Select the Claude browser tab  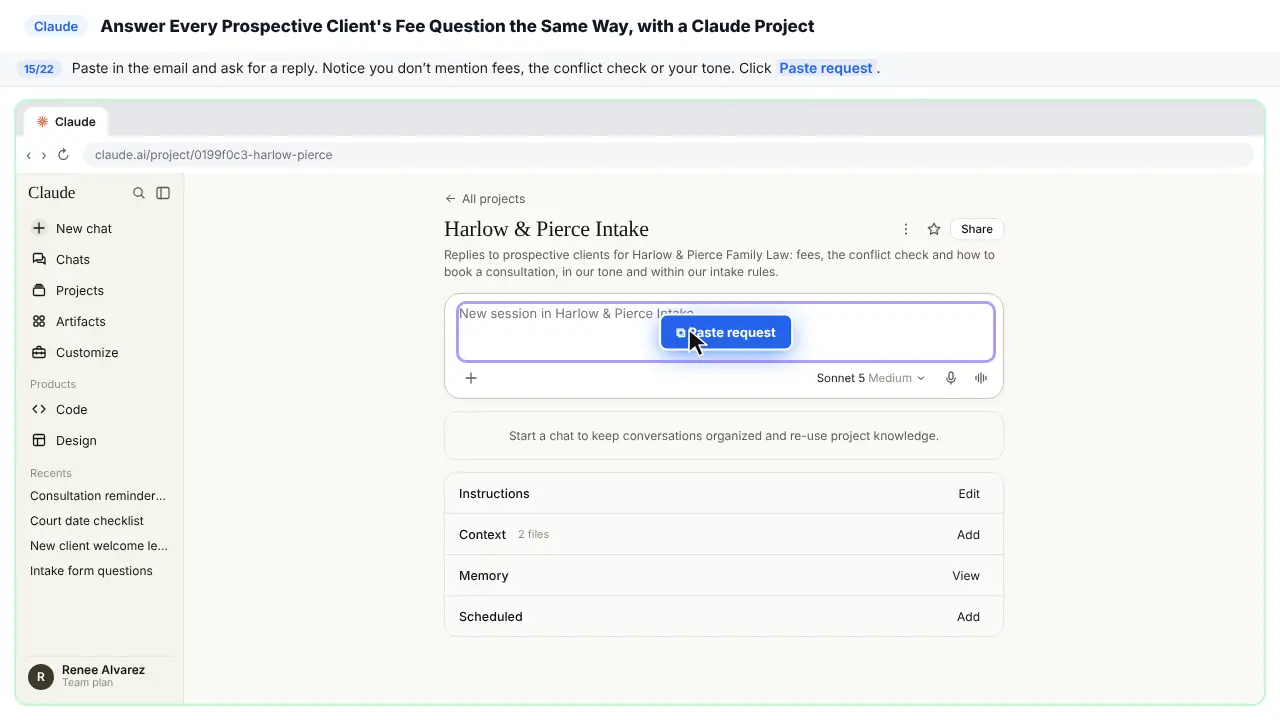click(x=66, y=122)
